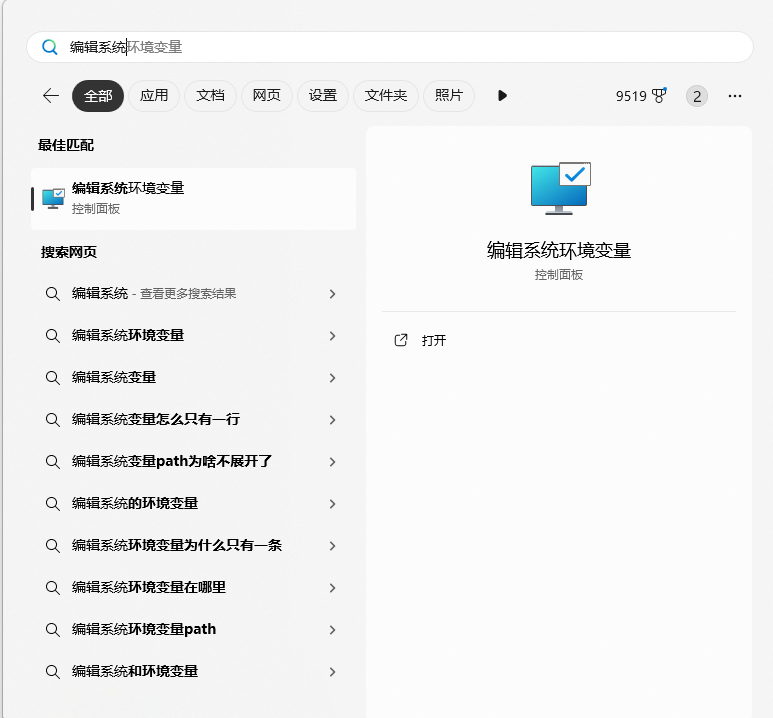The height and width of the screenshot is (718, 773).
Task: Expand chevron for 编辑系统环境变量path suggestion
Action: (332, 630)
